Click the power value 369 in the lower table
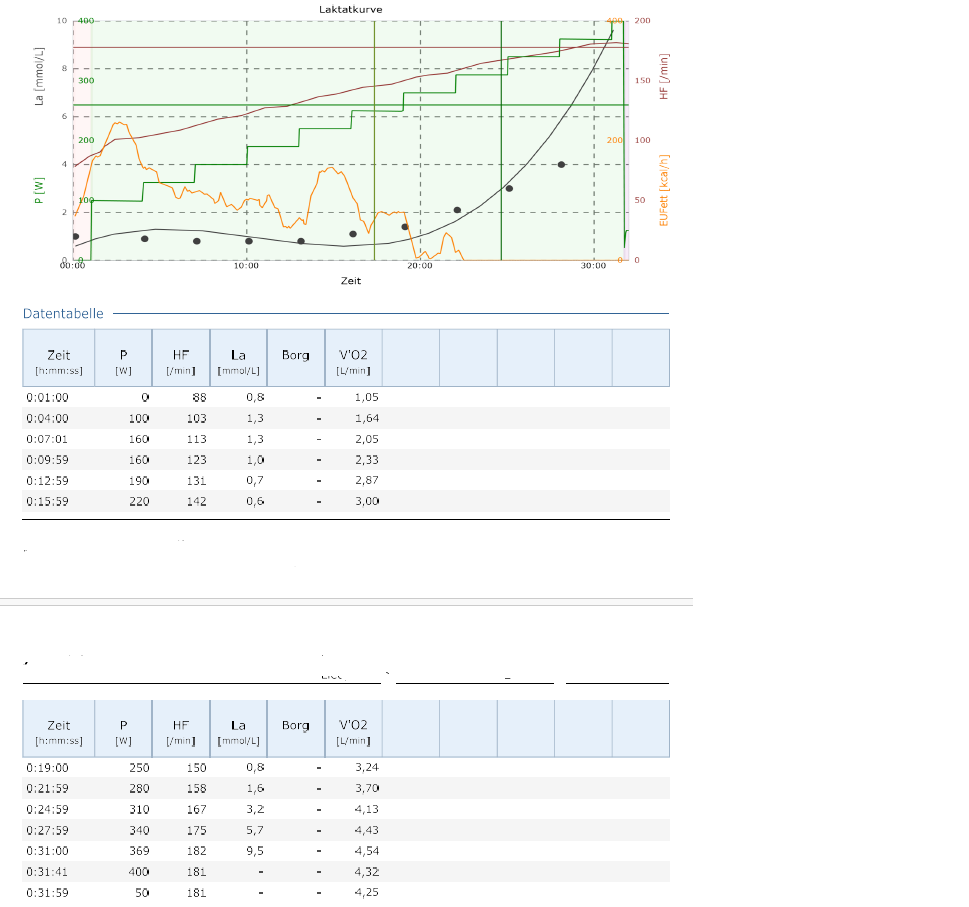 pos(139,850)
